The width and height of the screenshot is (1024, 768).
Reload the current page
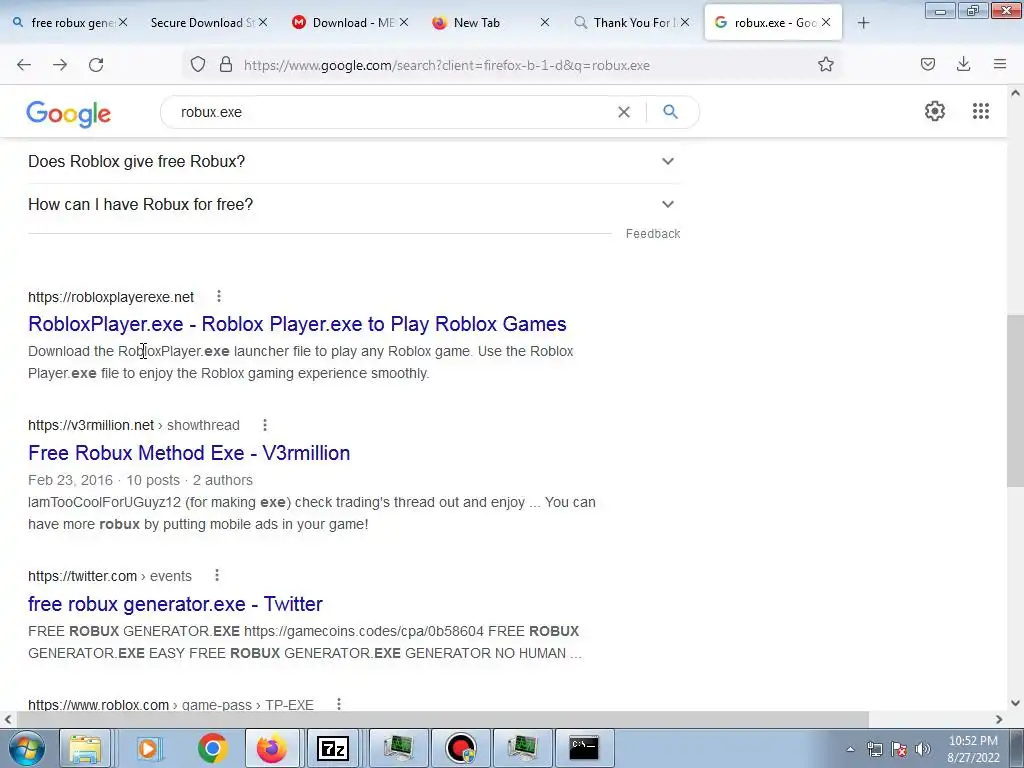click(x=96, y=65)
